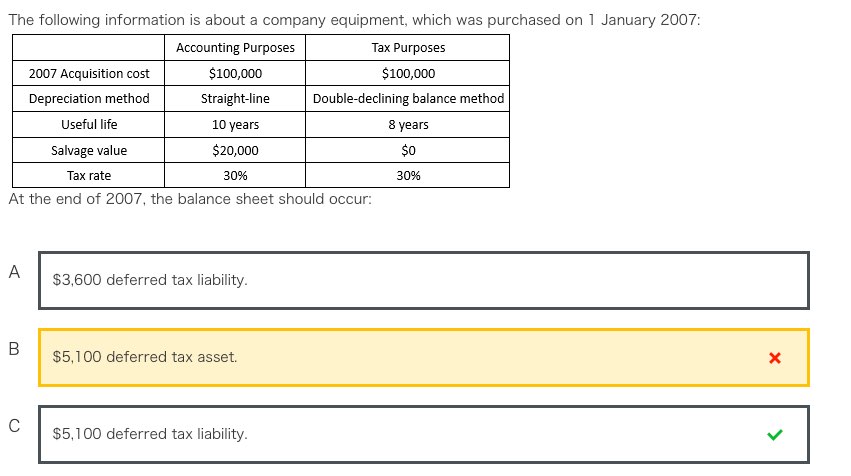Click the 10 years useful life cell
Image resolution: width=851 pixels, height=476 pixels.
coord(235,125)
